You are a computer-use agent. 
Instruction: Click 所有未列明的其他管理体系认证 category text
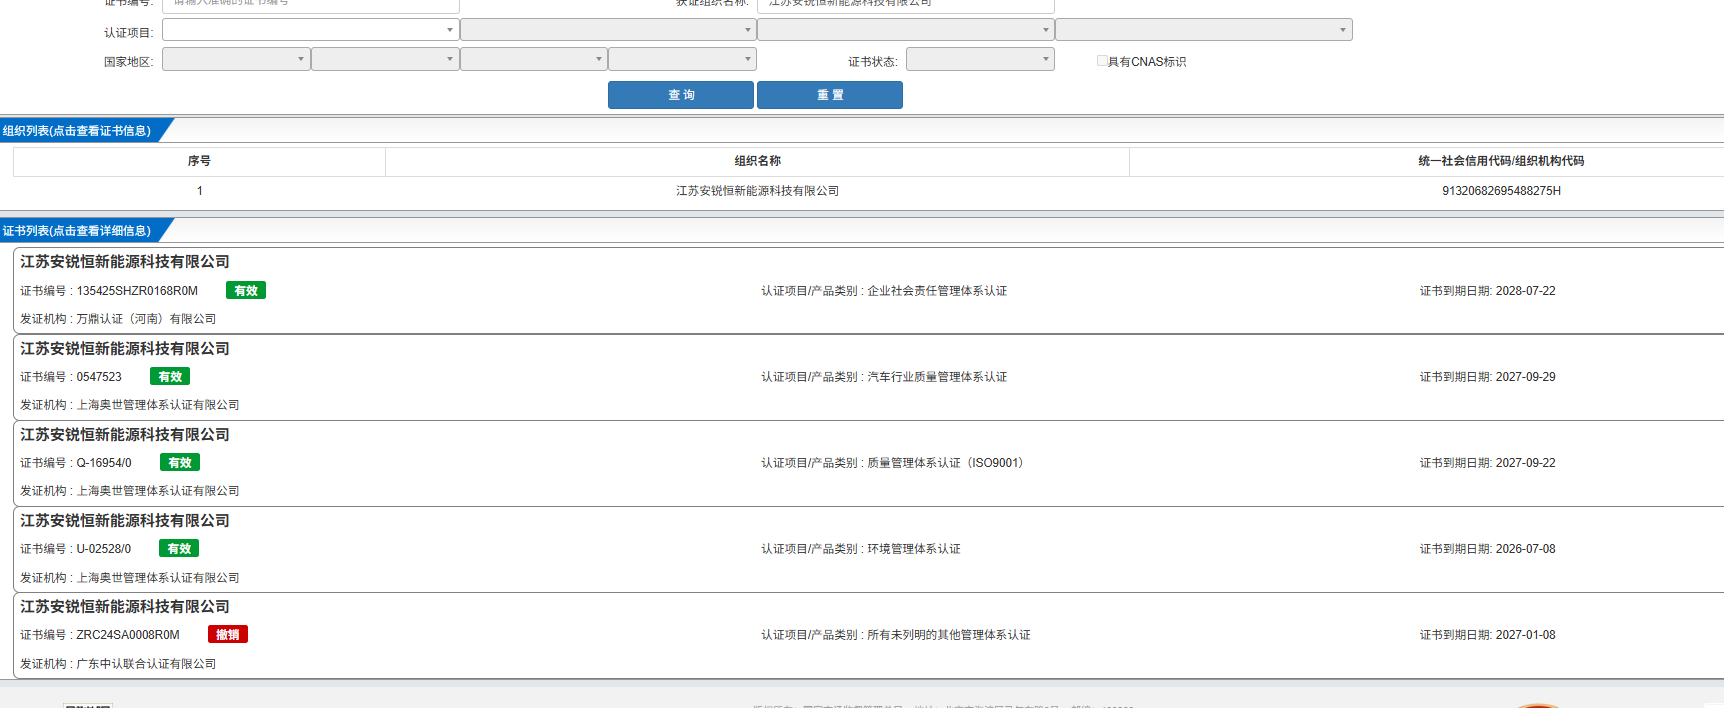pos(949,635)
